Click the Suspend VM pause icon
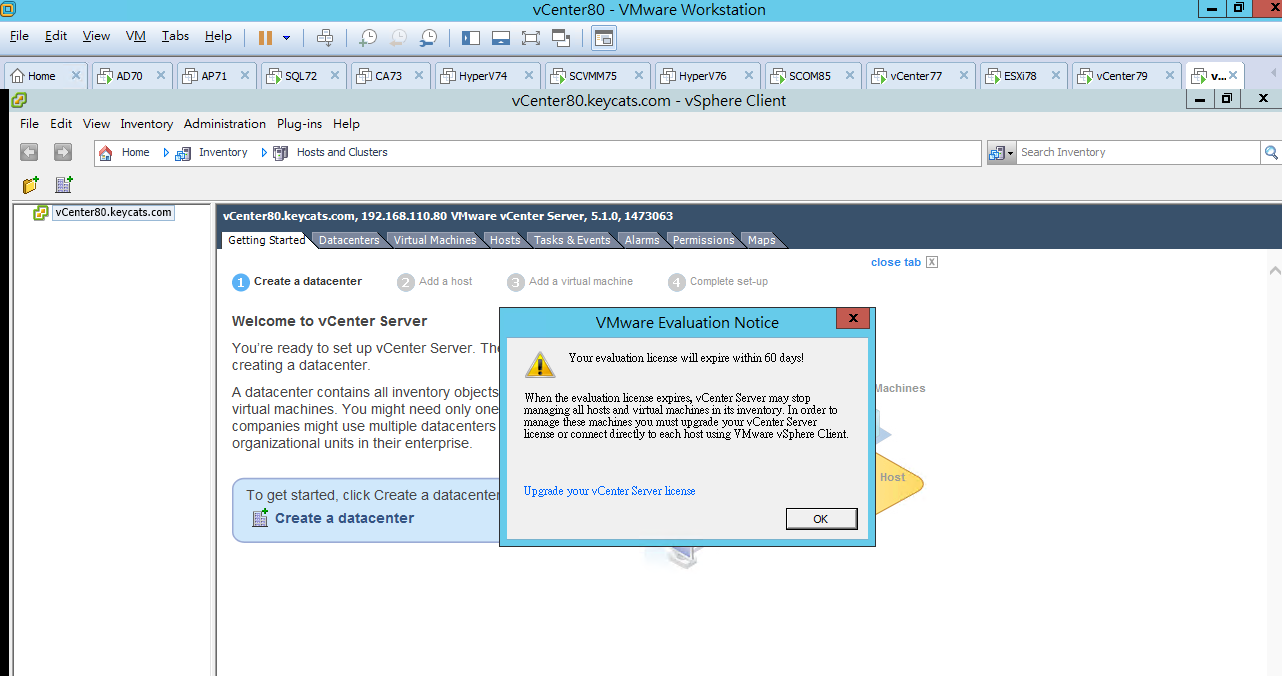This screenshot has width=1282, height=676. pyautogui.click(x=265, y=38)
